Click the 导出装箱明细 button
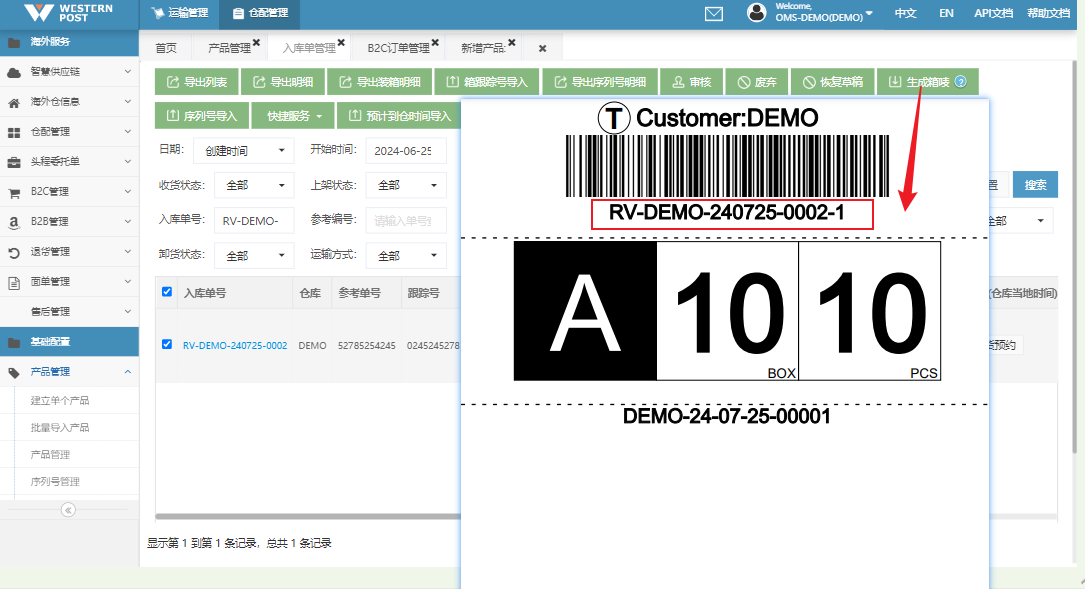 [x=379, y=82]
